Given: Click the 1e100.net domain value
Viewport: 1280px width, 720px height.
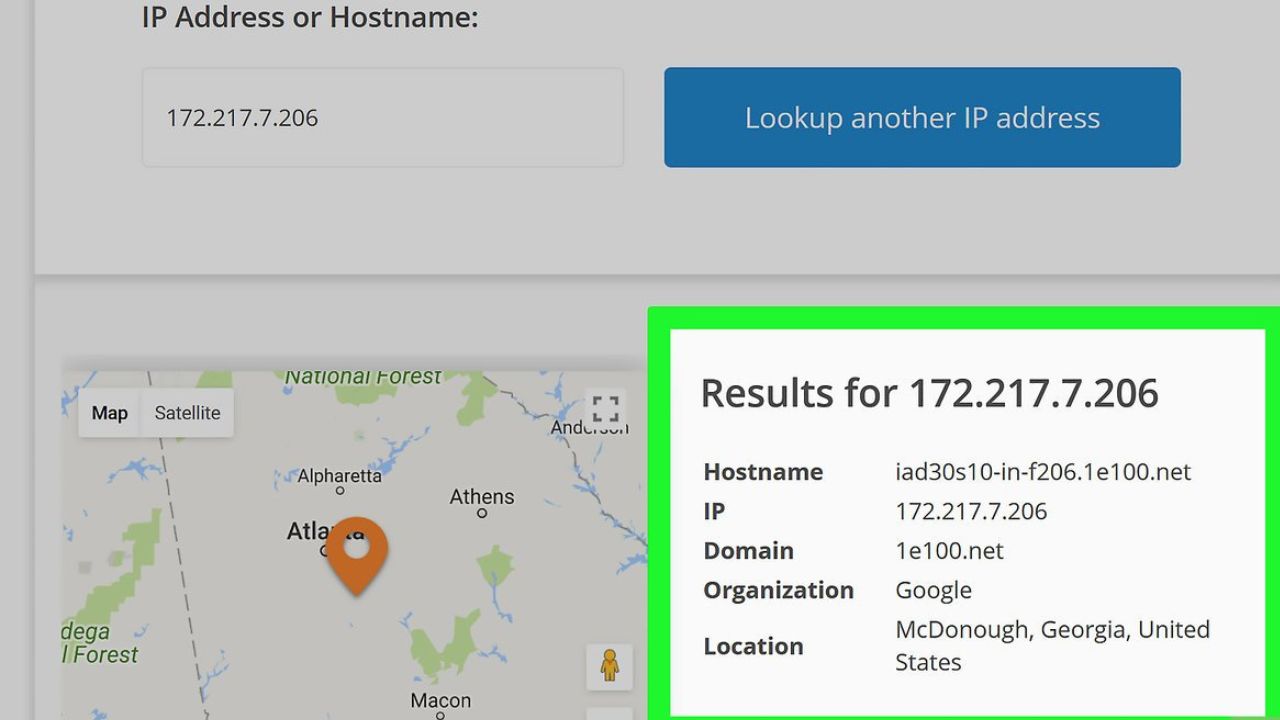Looking at the screenshot, I should [x=949, y=551].
